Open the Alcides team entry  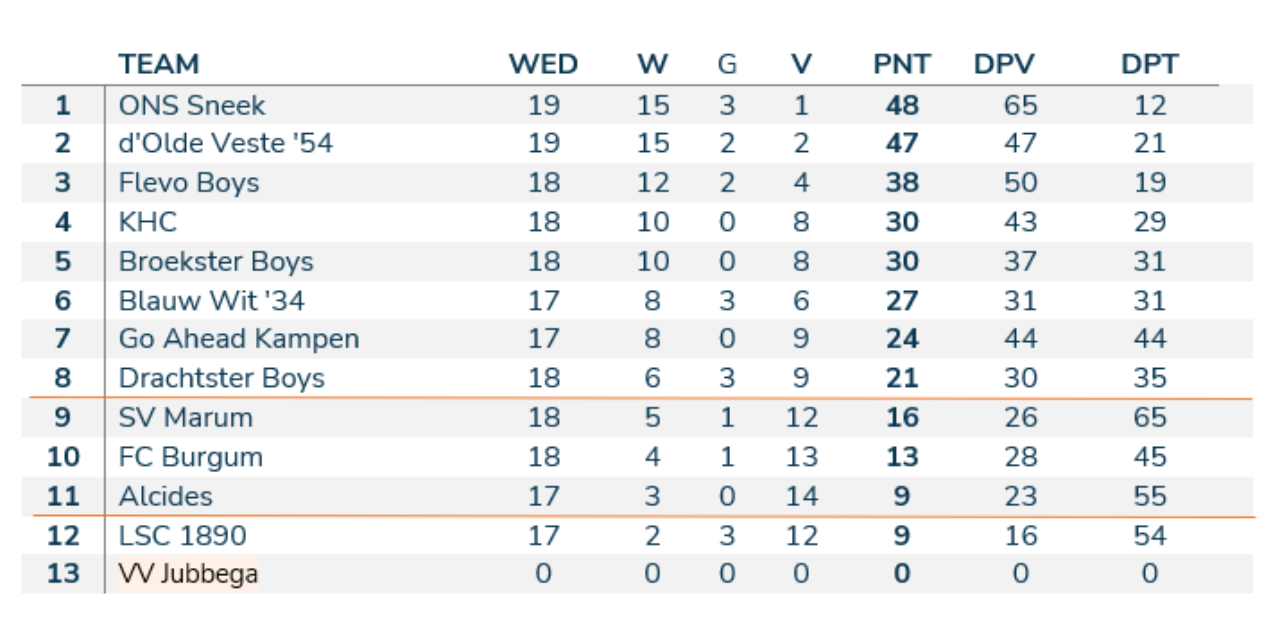coord(165,496)
